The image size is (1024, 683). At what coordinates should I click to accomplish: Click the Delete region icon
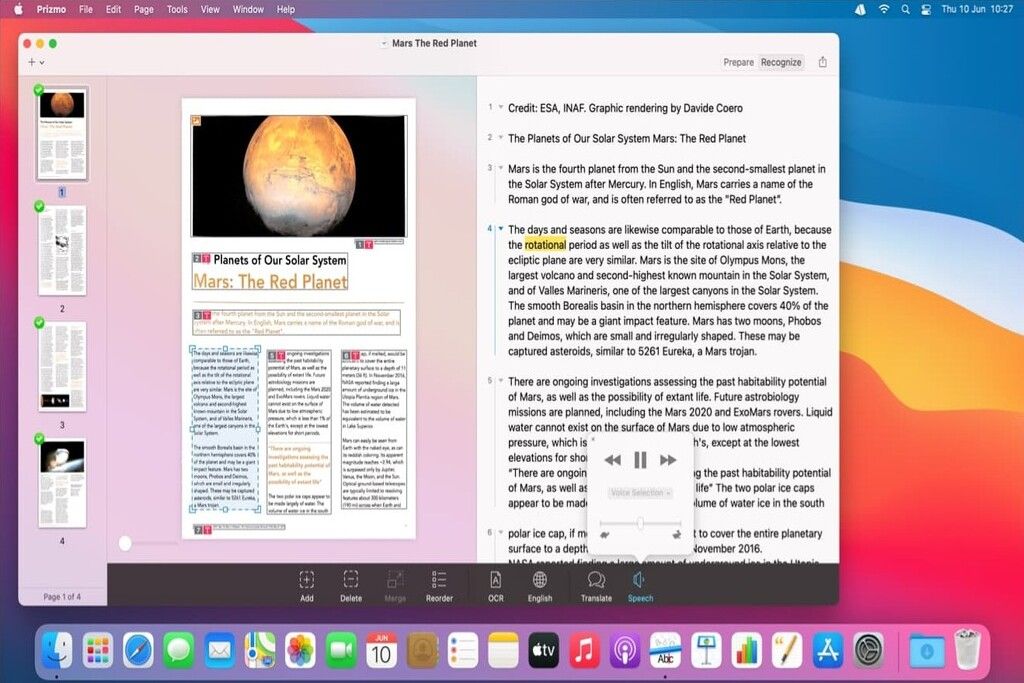[351, 580]
